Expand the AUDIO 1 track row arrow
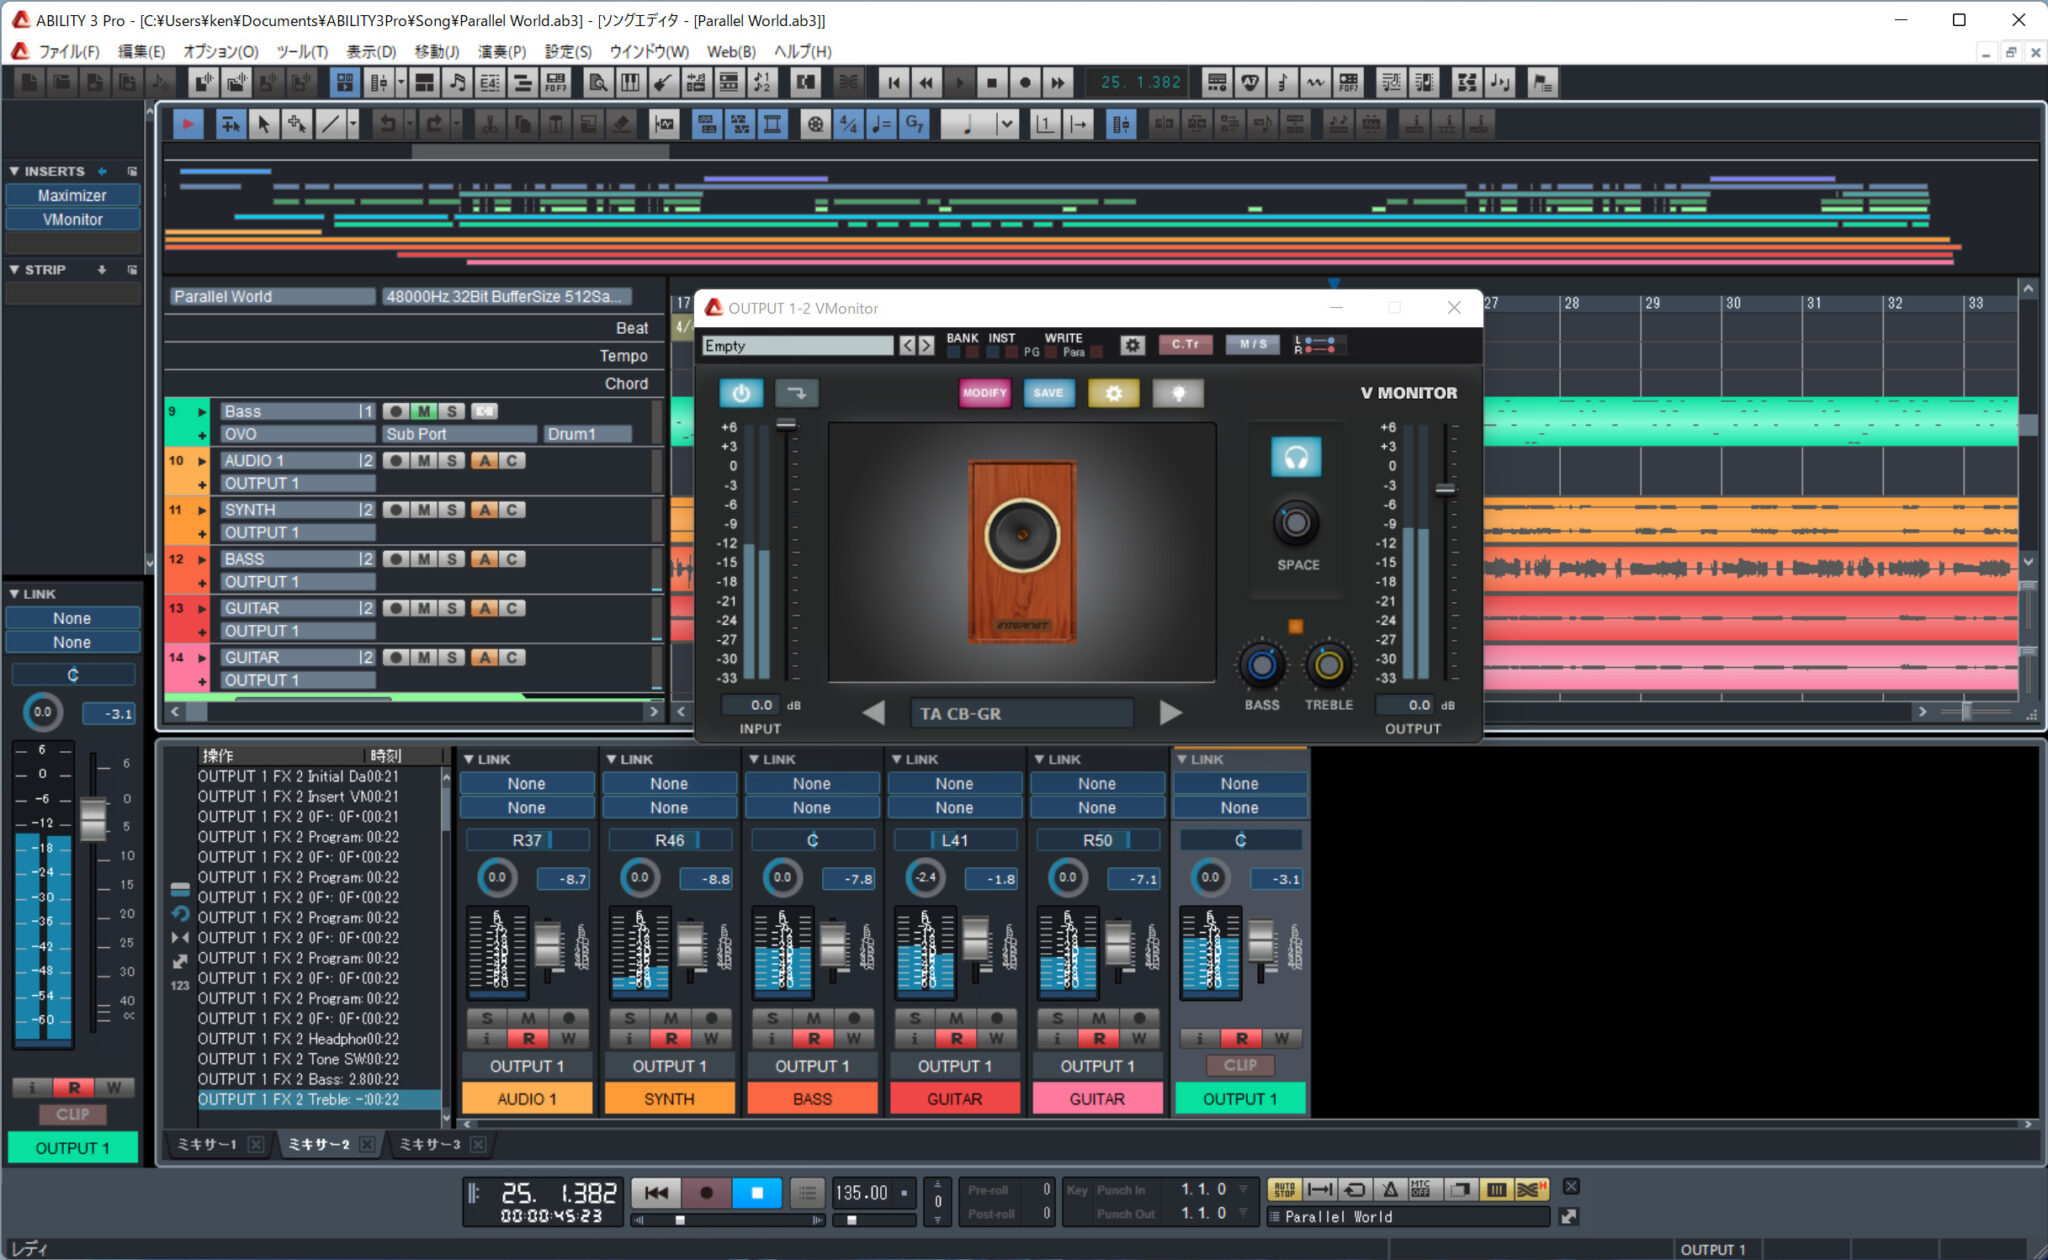This screenshot has width=2048, height=1260. click(202, 461)
